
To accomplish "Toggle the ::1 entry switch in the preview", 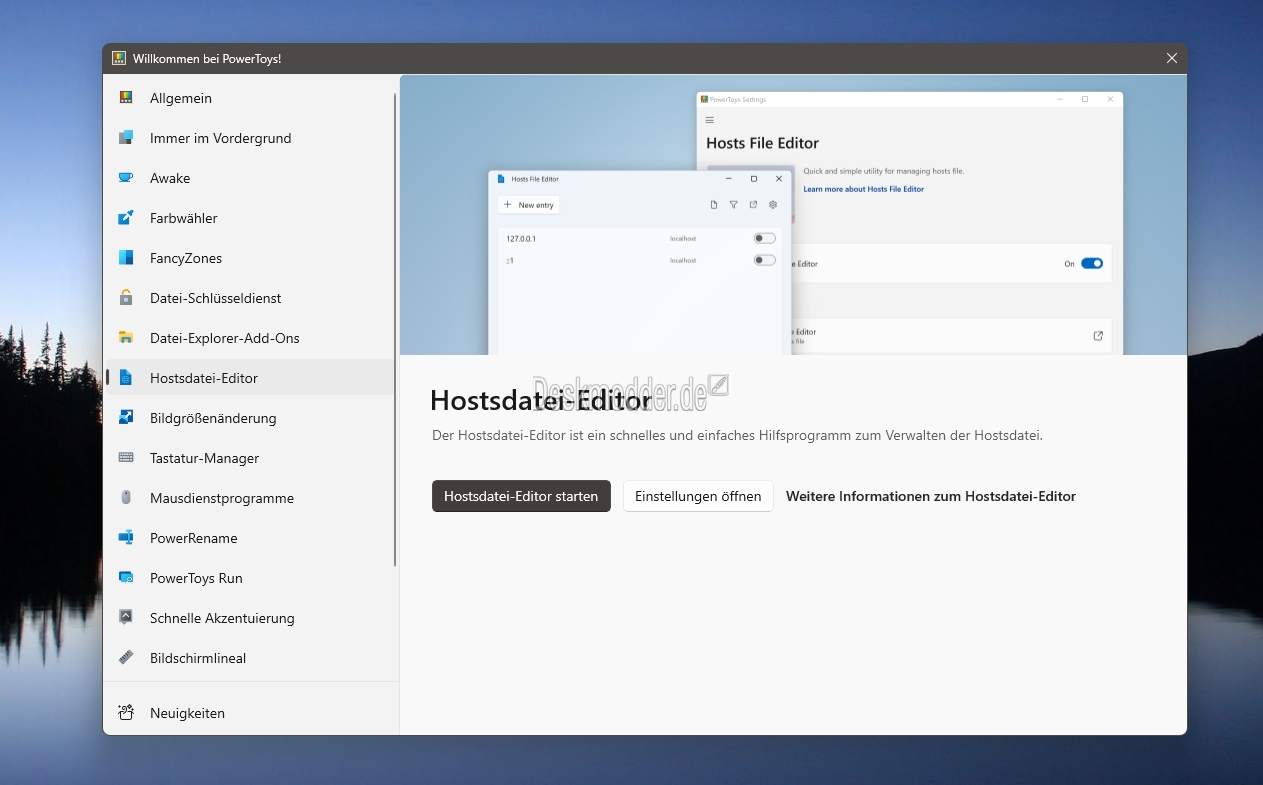I will click(x=765, y=260).
